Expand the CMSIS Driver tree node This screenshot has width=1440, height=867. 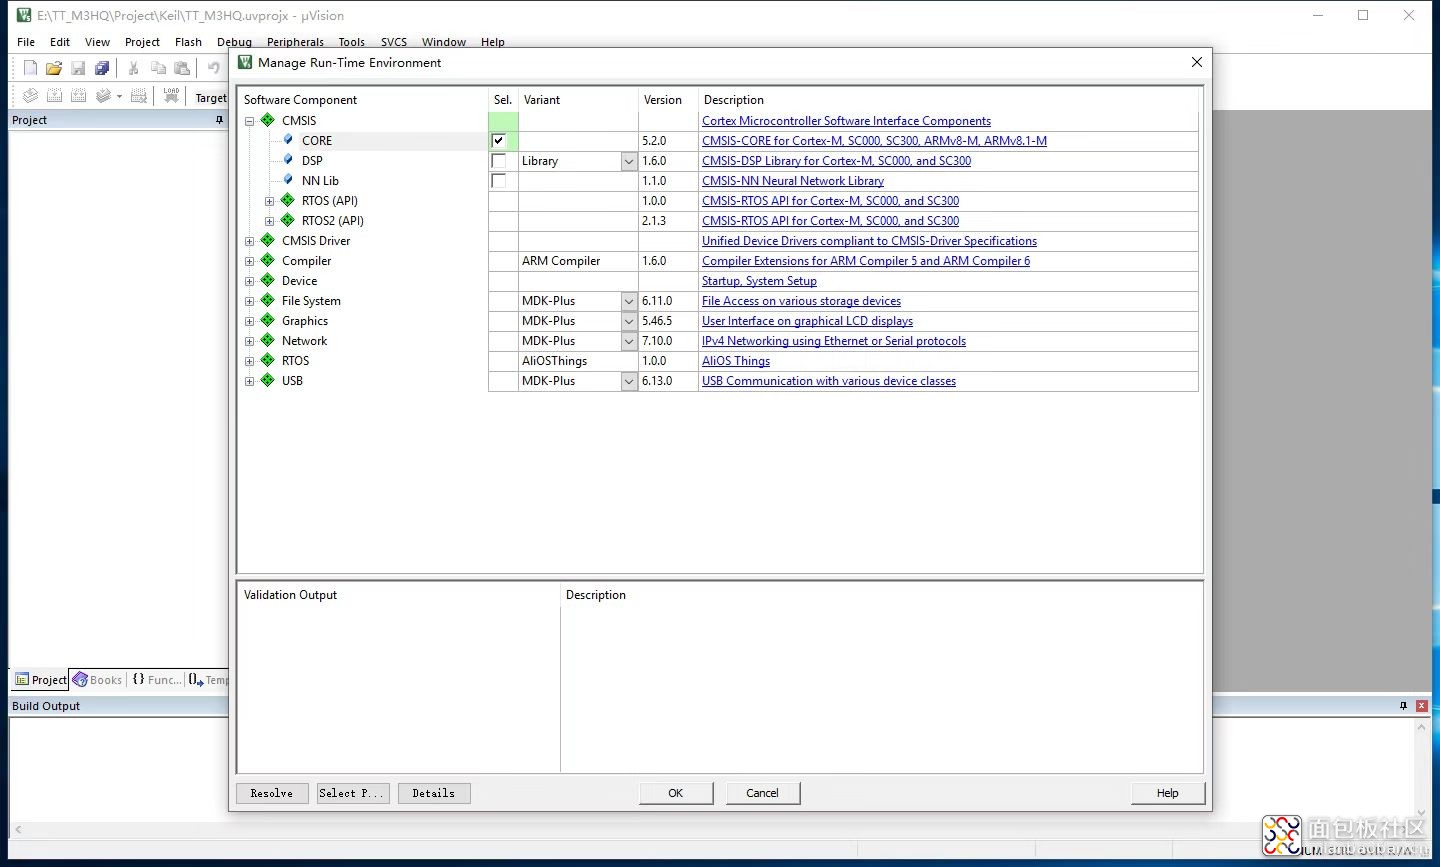[x=249, y=241]
